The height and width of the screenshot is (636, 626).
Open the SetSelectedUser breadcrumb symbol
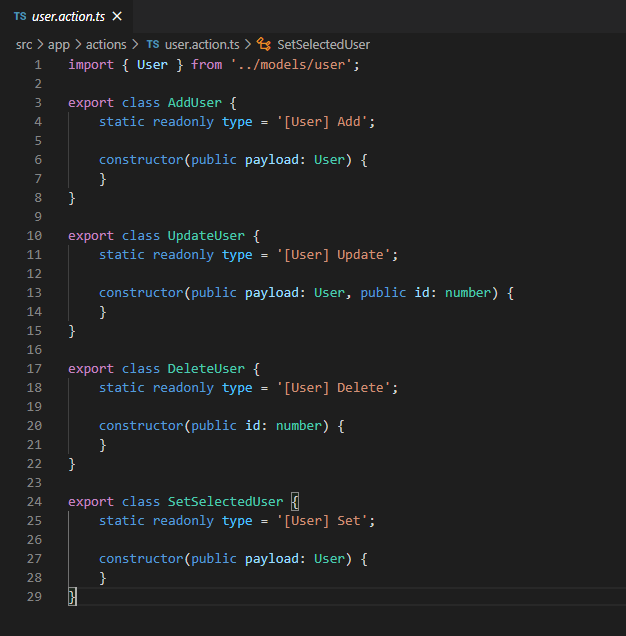click(323, 44)
